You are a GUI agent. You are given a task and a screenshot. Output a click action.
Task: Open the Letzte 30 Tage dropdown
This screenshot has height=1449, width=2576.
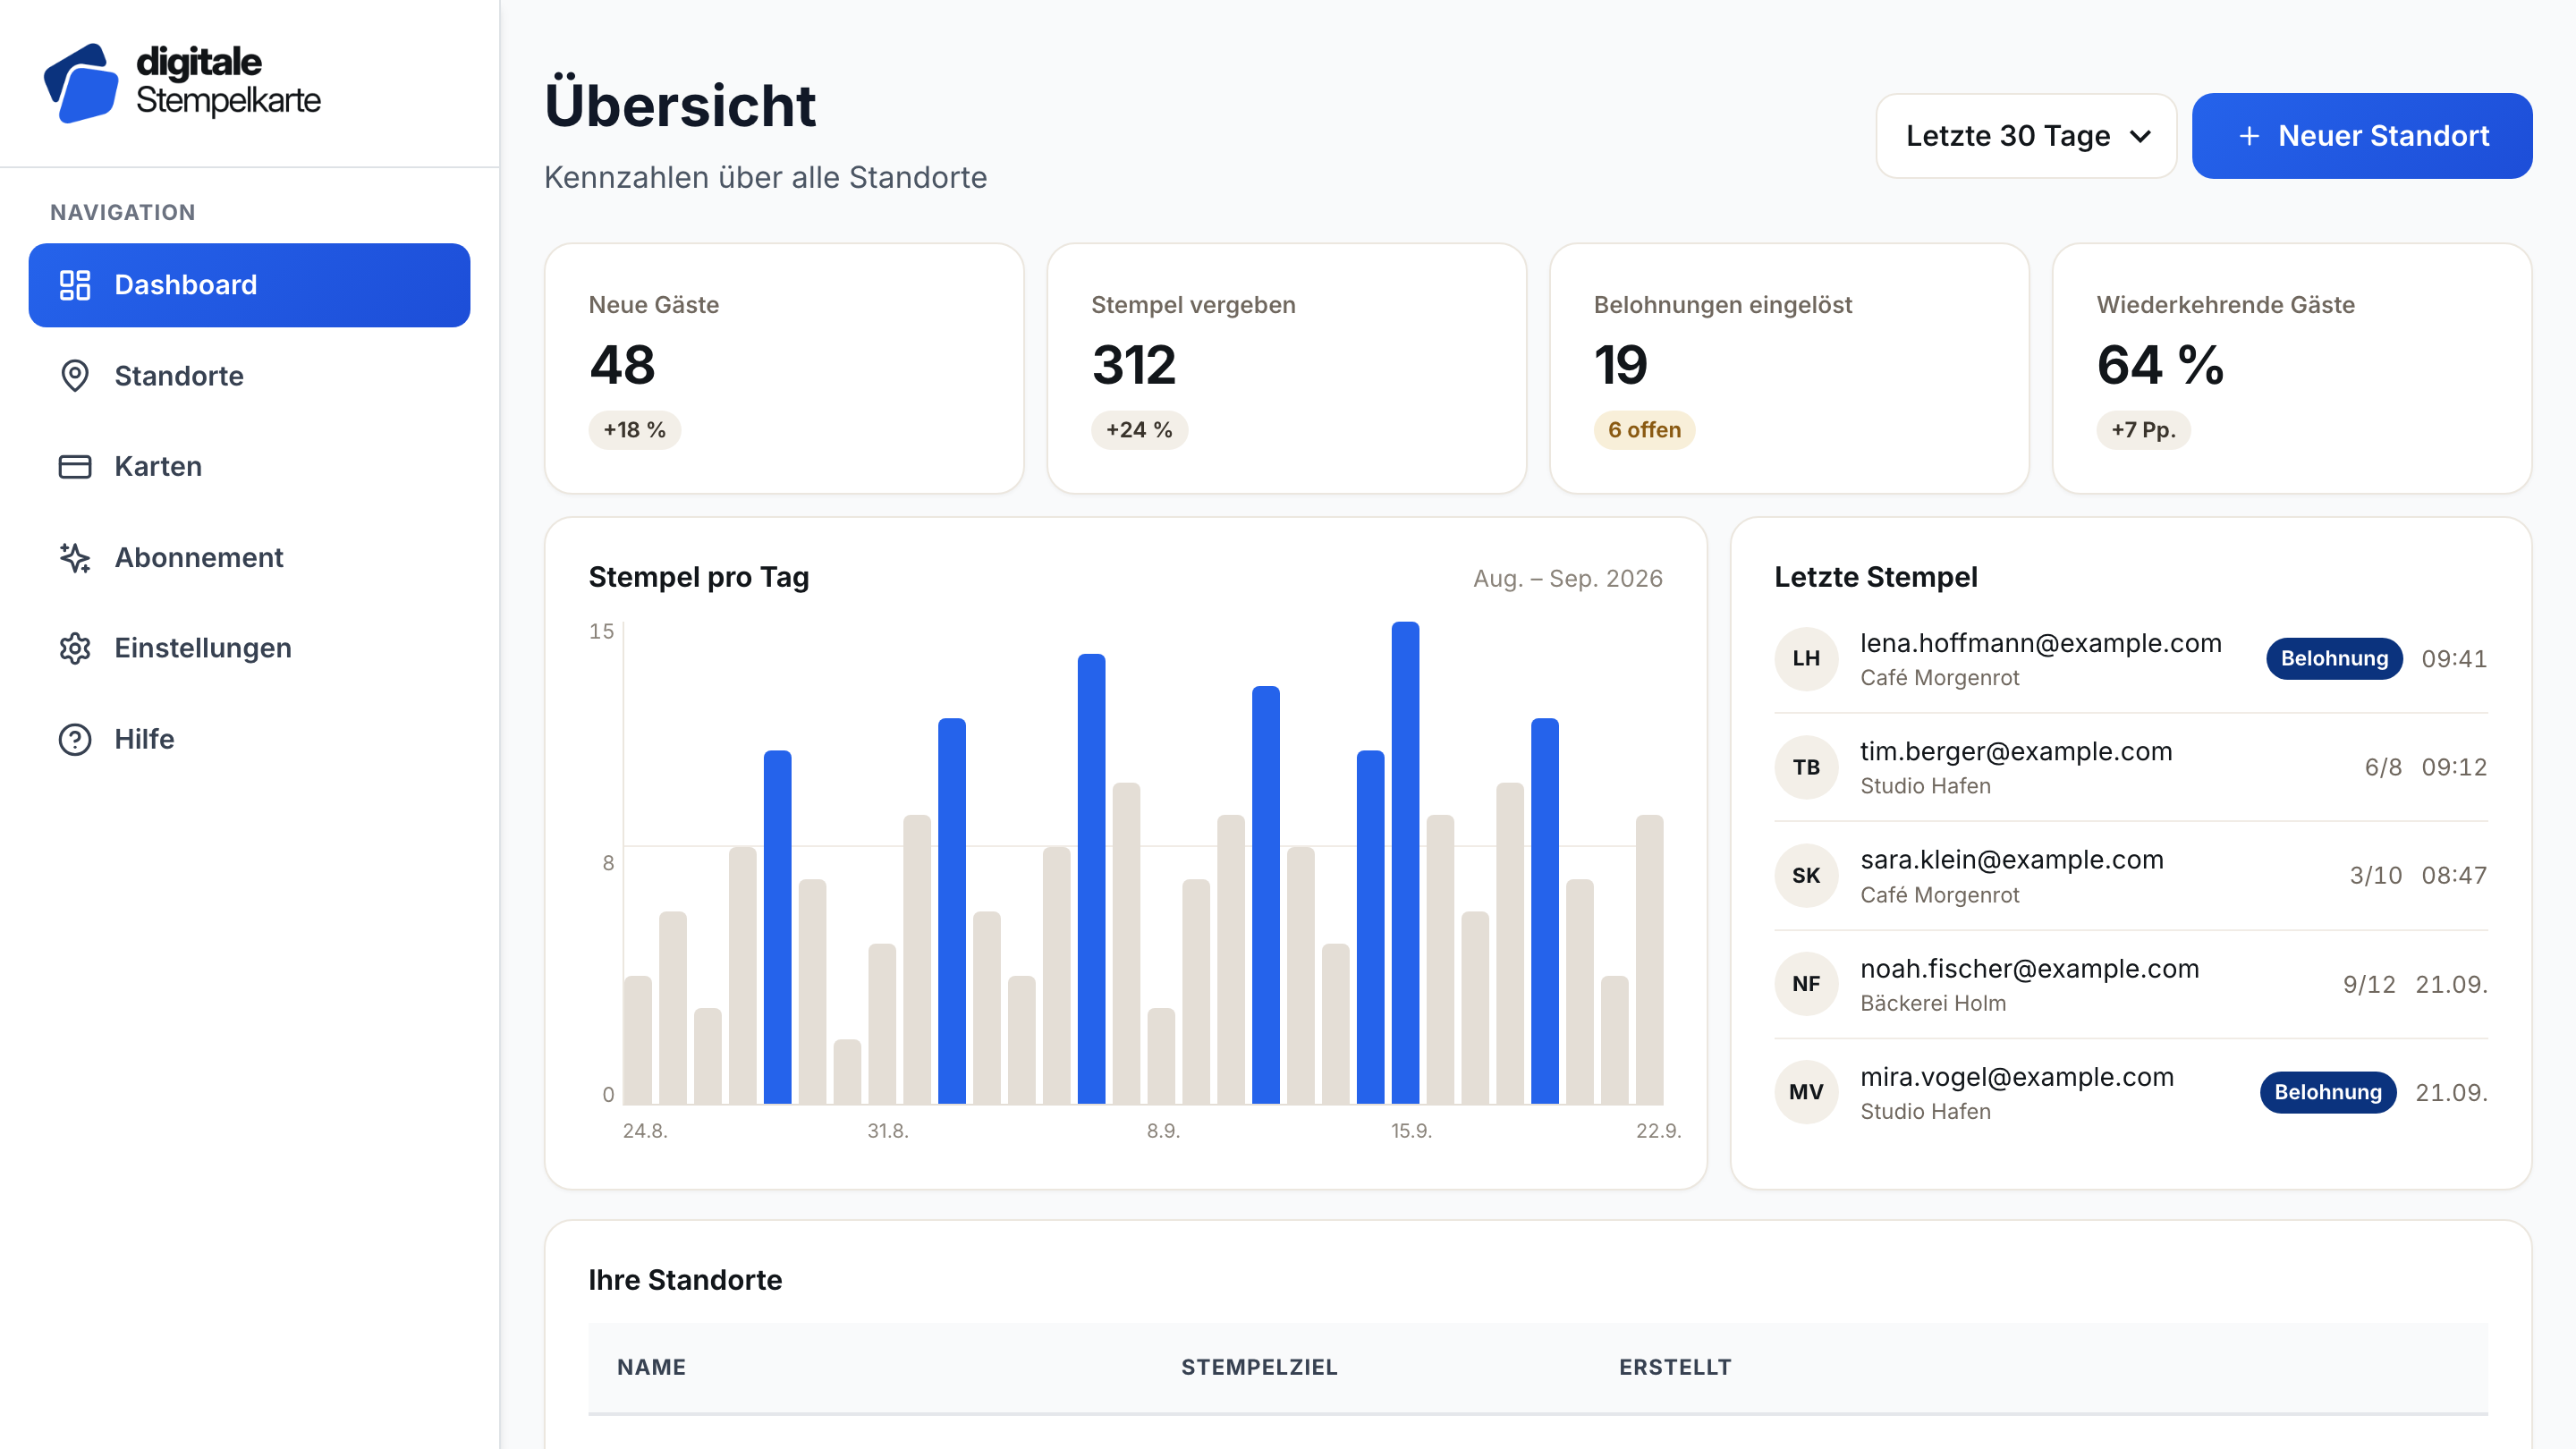coord(2026,136)
